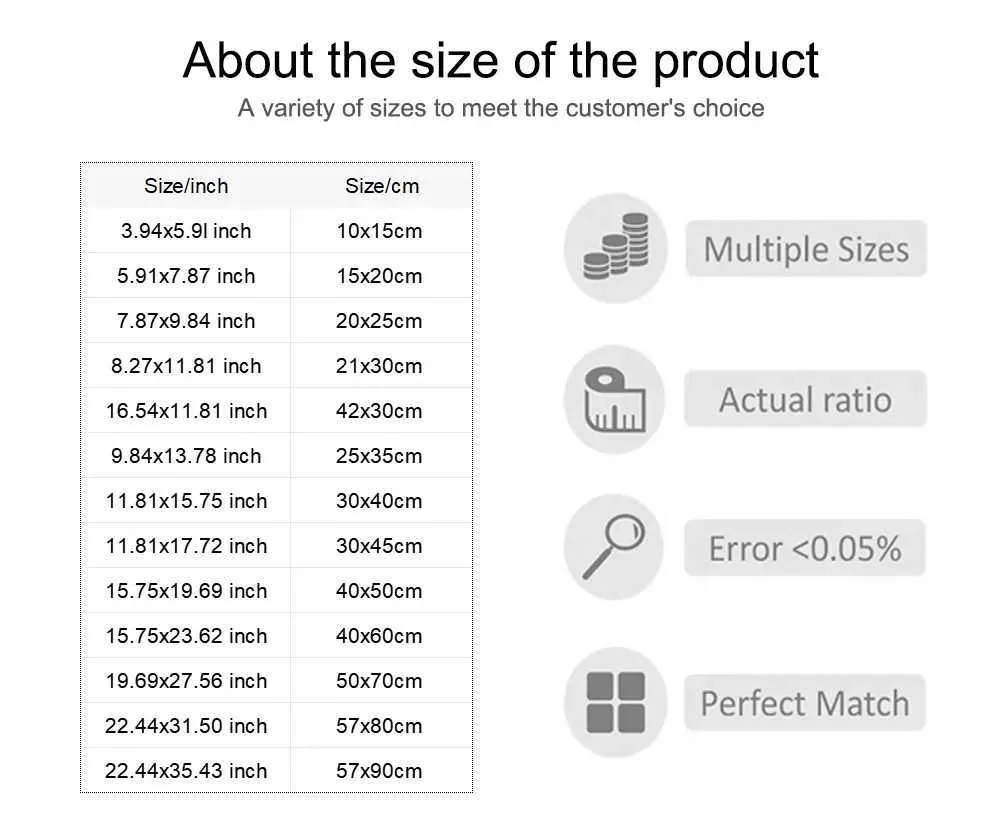Viewport: 1000px width, 830px height.
Task: Click the Error <0.05% label
Action: tap(805, 548)
